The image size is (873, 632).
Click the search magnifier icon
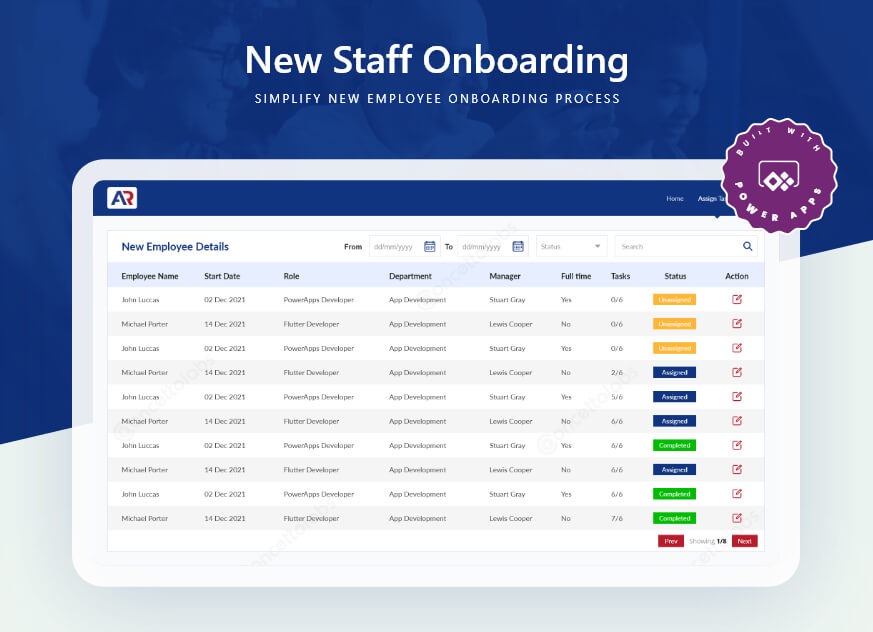[748, 246]
